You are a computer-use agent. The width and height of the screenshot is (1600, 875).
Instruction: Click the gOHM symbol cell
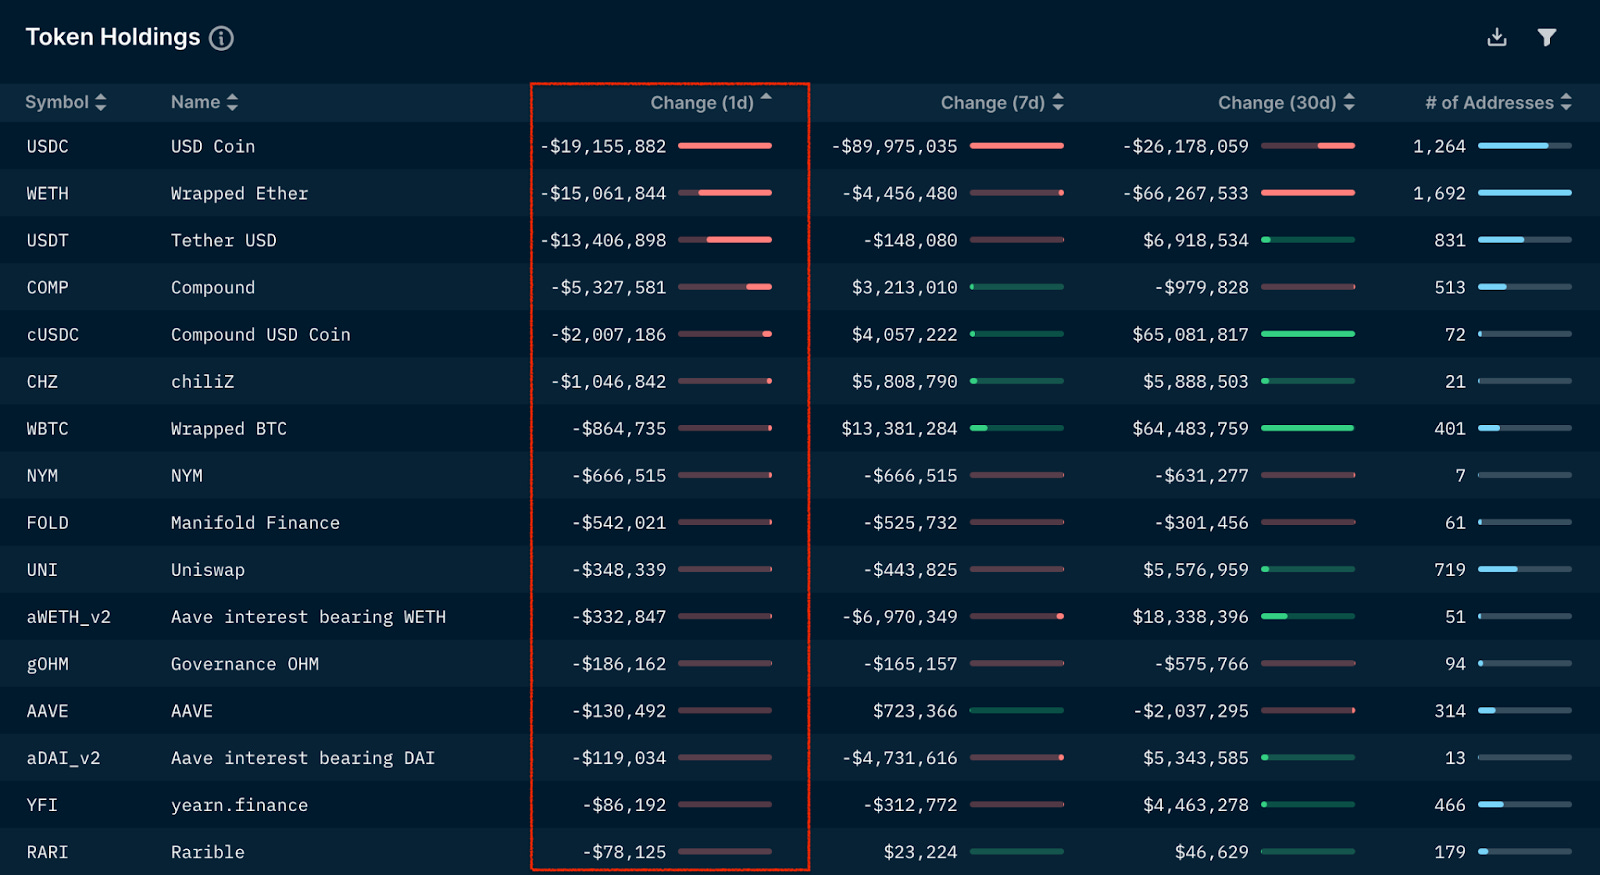[x=47, y=664]
